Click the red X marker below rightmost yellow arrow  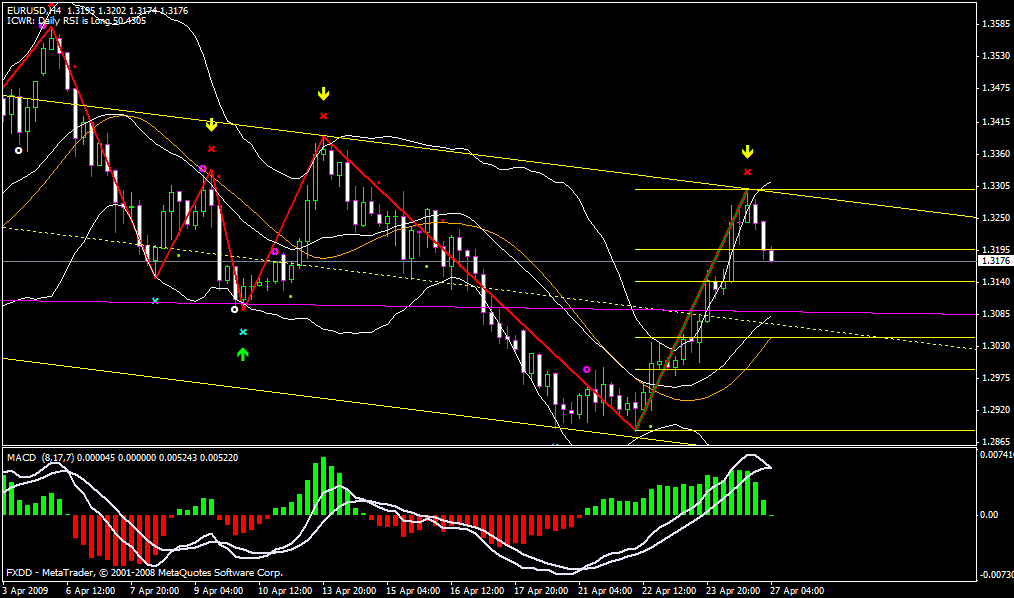(x=747, y=172)
